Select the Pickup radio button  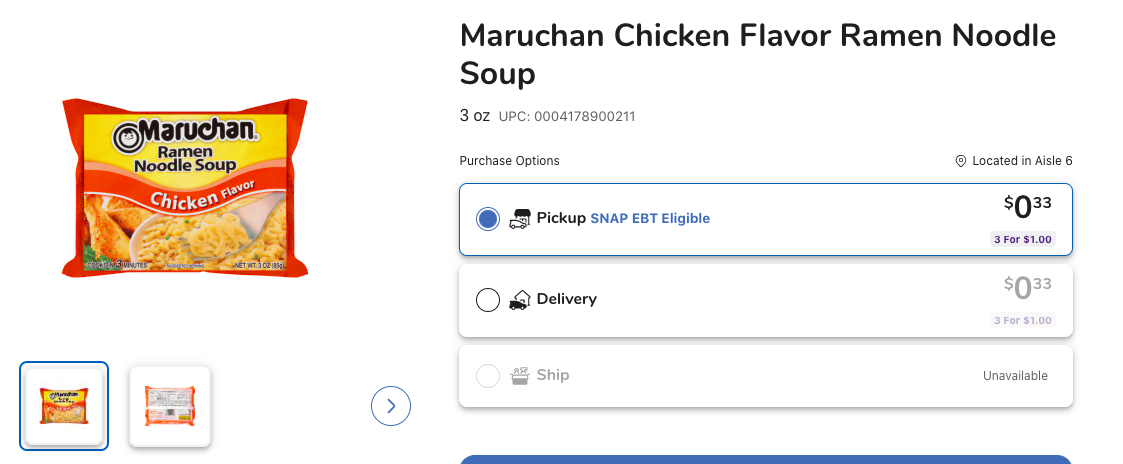coord(488,219)
